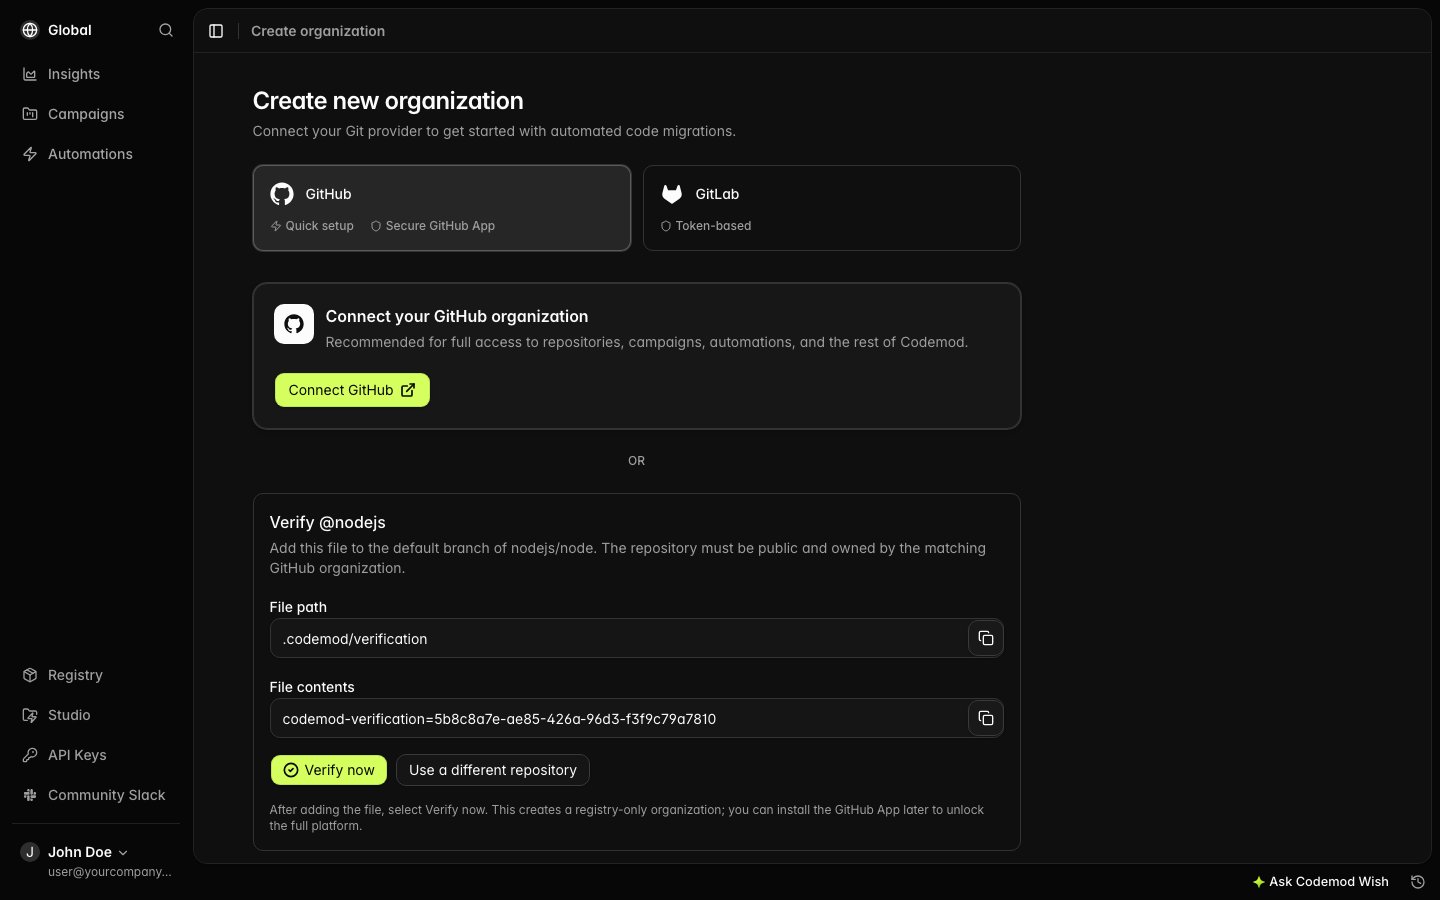Click the Create organization breadcrumb
The height and width of the screenshot is (900, 1440).
click(x=318, y=31)
